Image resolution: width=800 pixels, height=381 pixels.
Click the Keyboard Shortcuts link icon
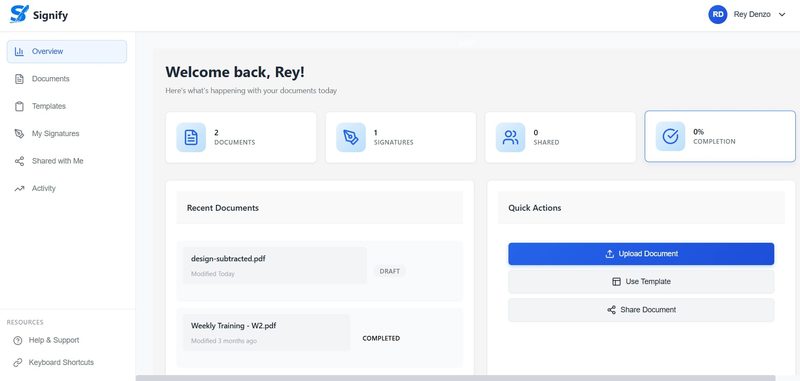point(18,363)
